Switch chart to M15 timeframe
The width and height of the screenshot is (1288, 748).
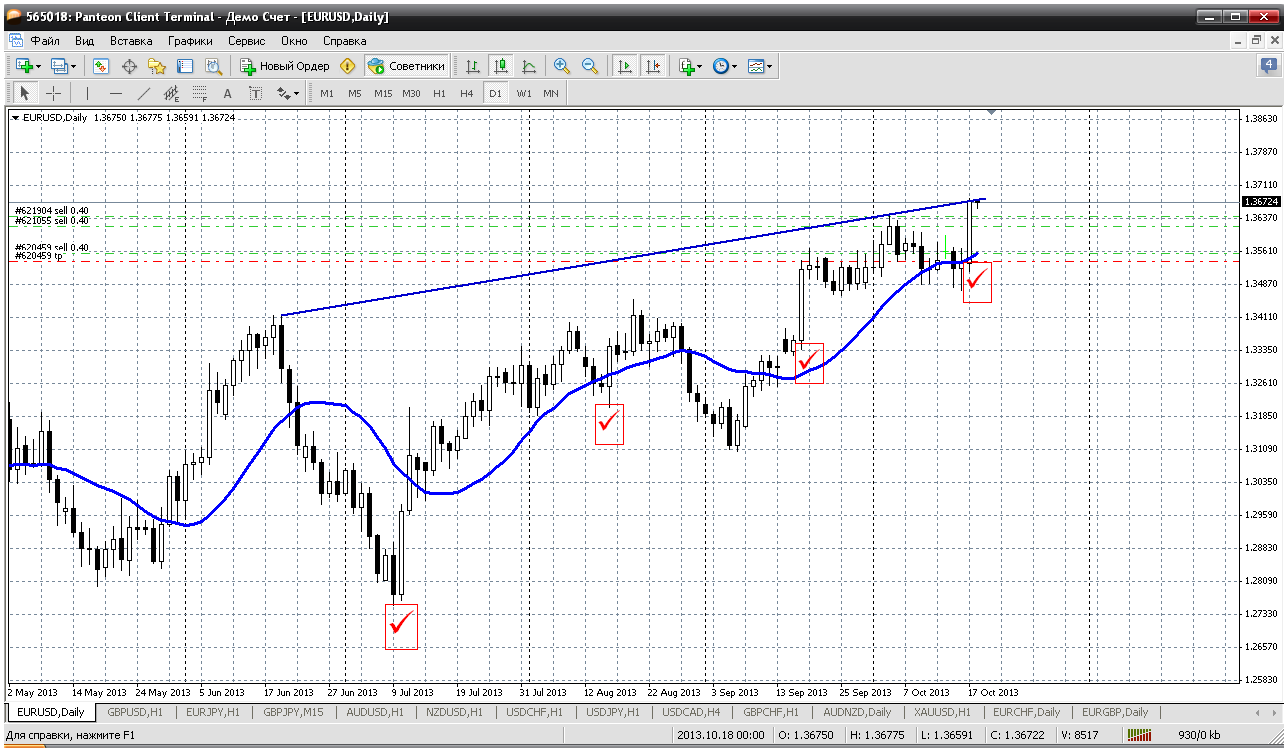(383, 93)
